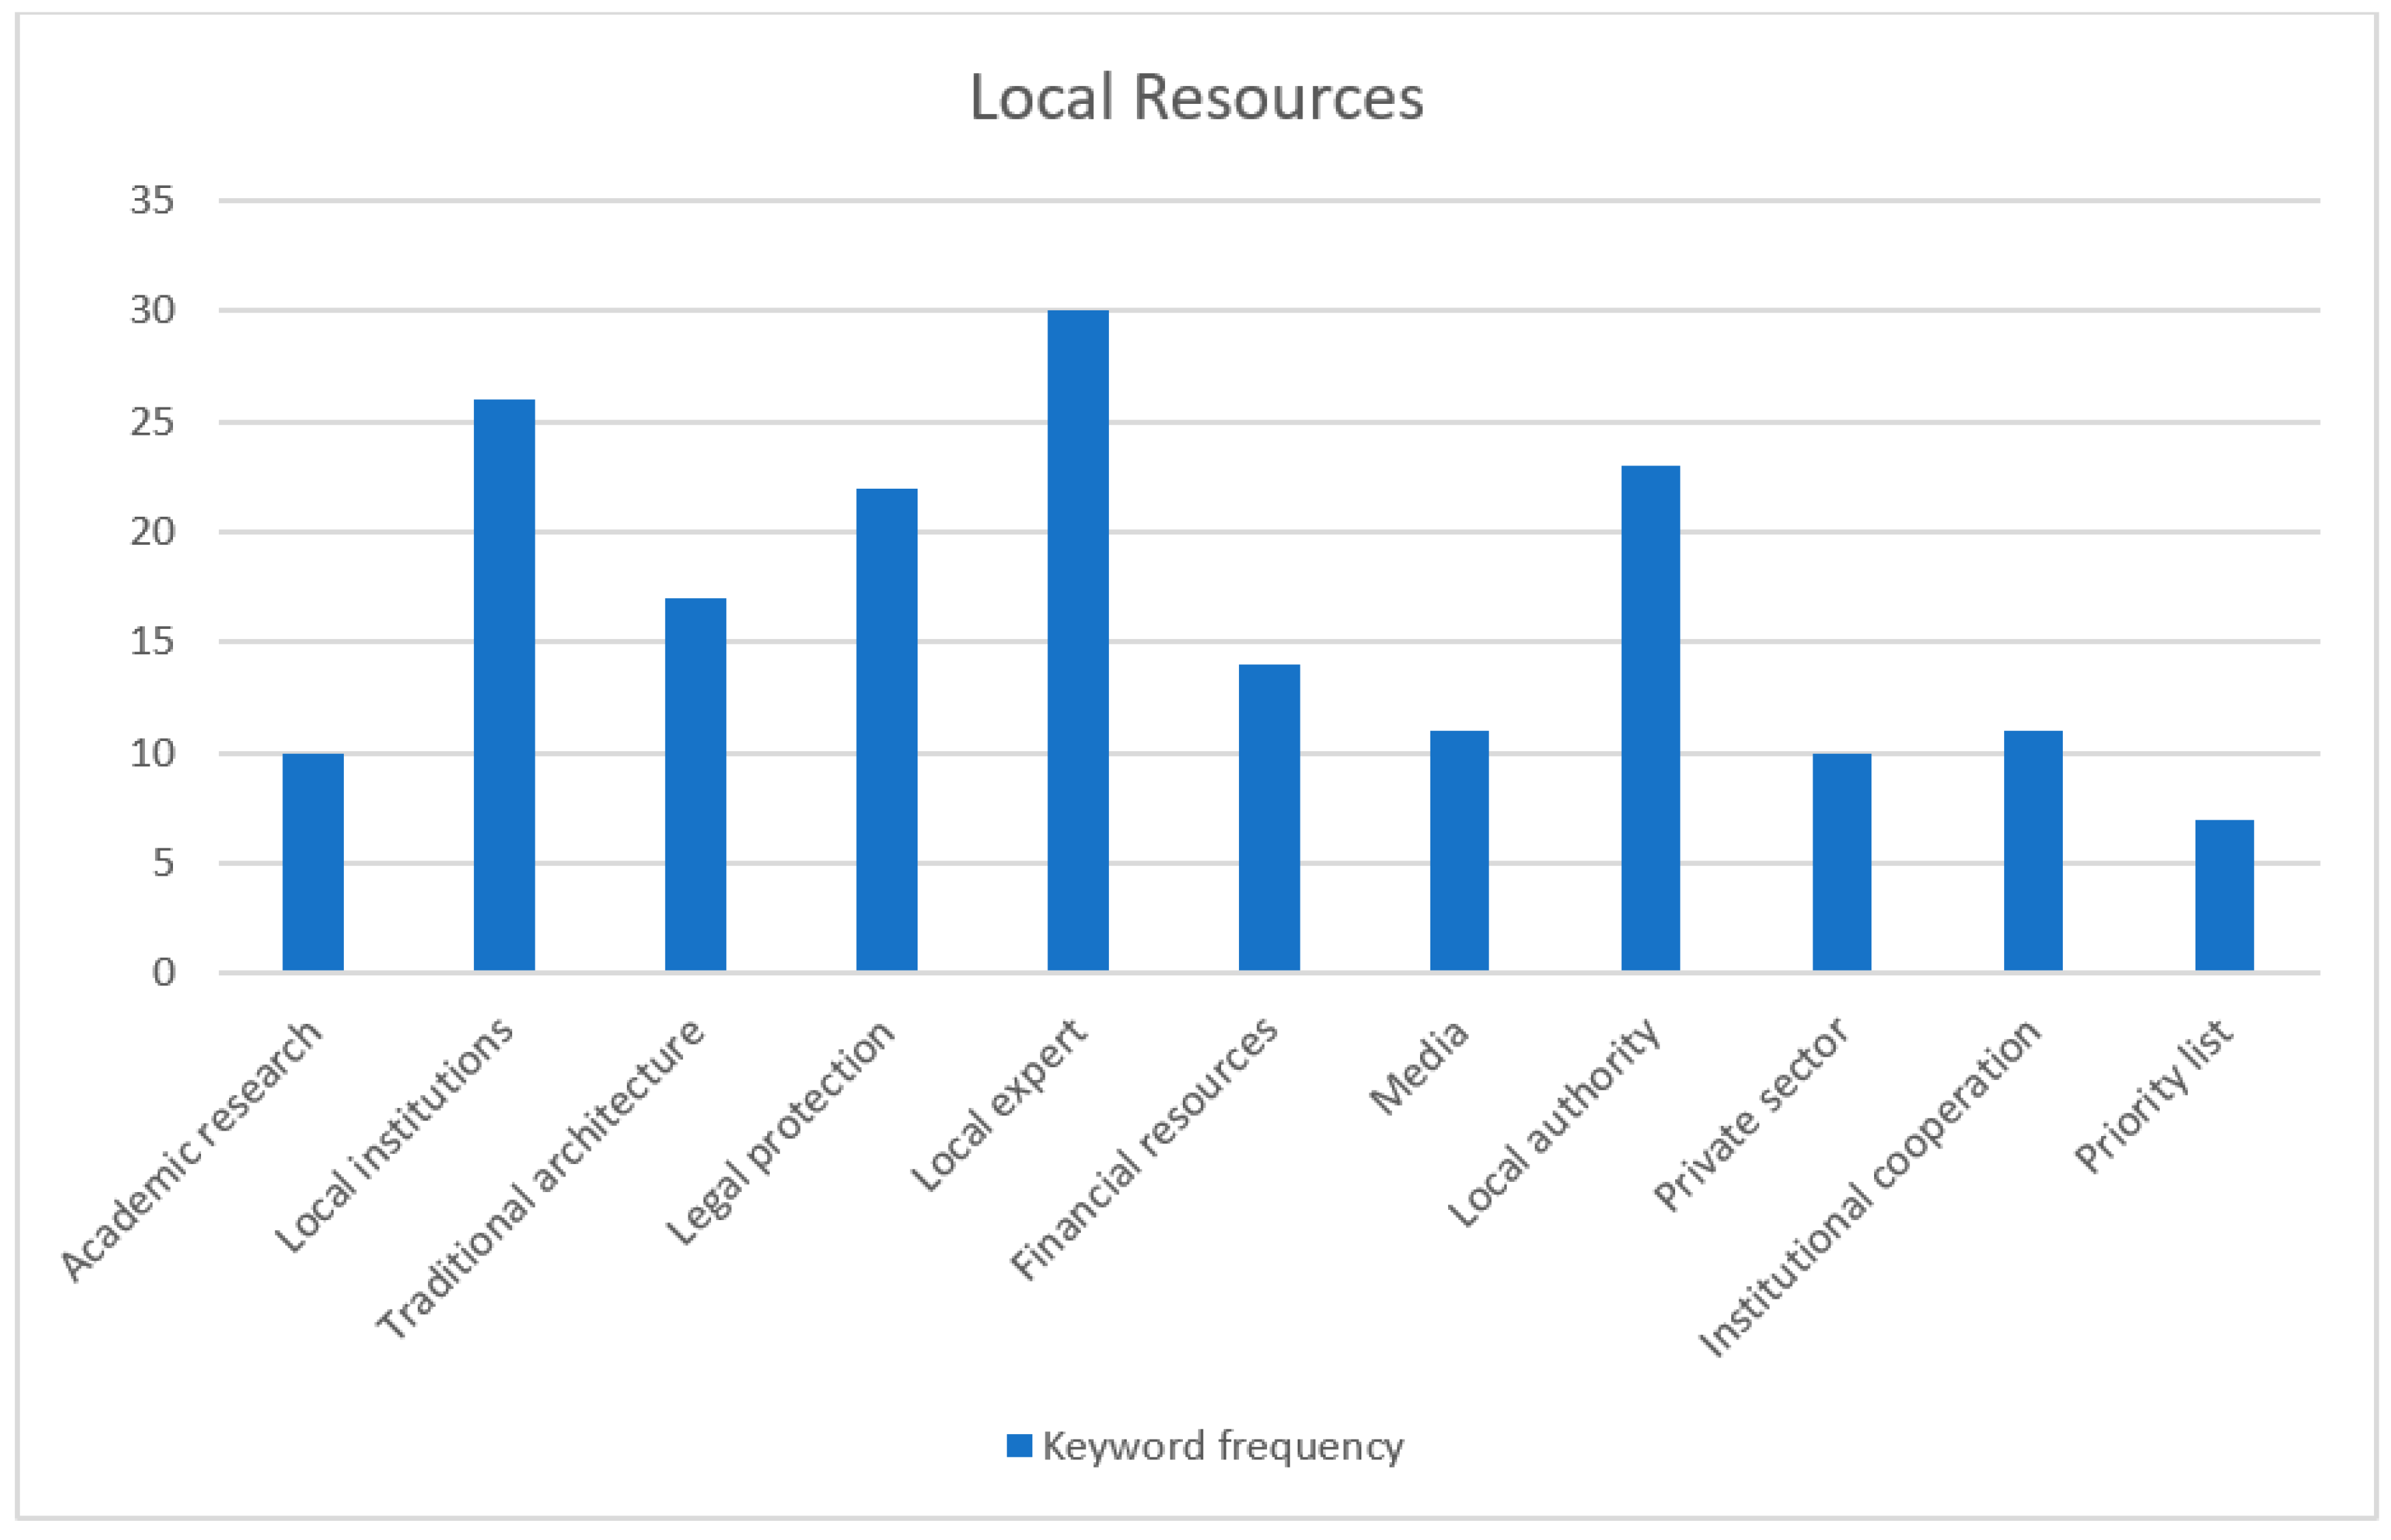Click the 'Local expert' axis label
The height and width of the screenshot is (1540, 2391).
(999, 1105)
